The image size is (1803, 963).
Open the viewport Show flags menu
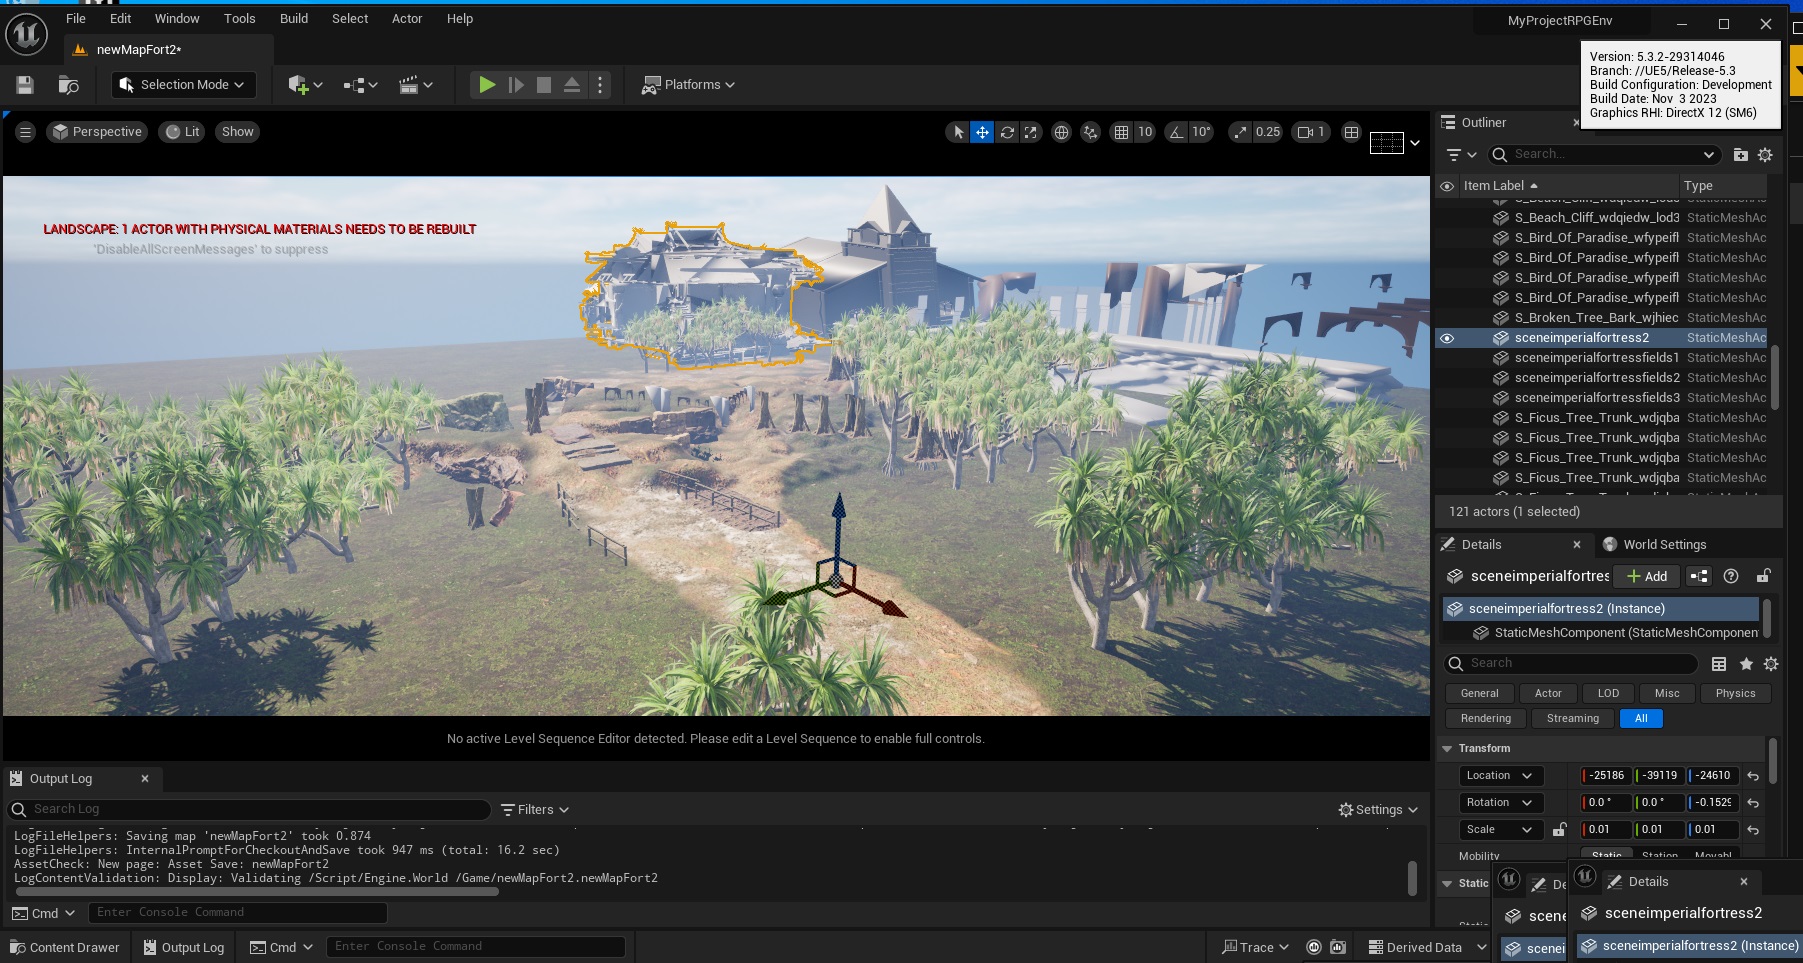click(x=237, y=132)
